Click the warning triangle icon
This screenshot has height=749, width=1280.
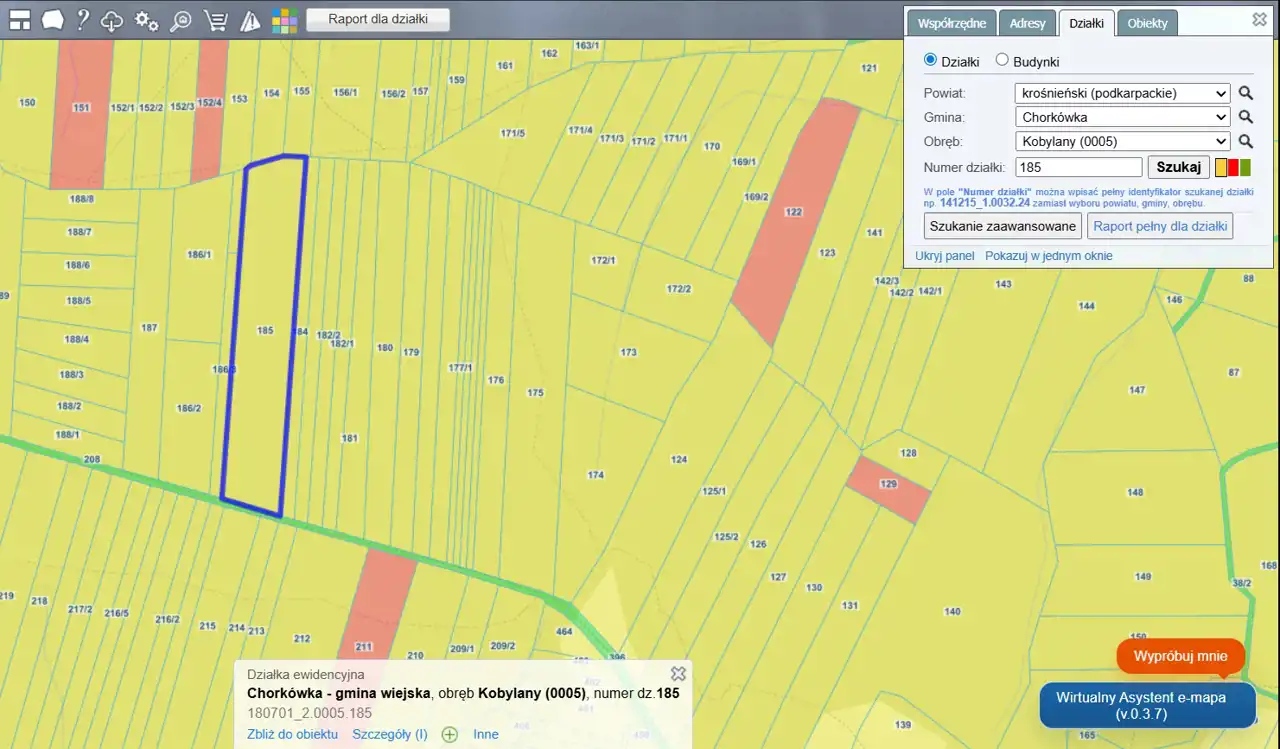coord(250,20)
